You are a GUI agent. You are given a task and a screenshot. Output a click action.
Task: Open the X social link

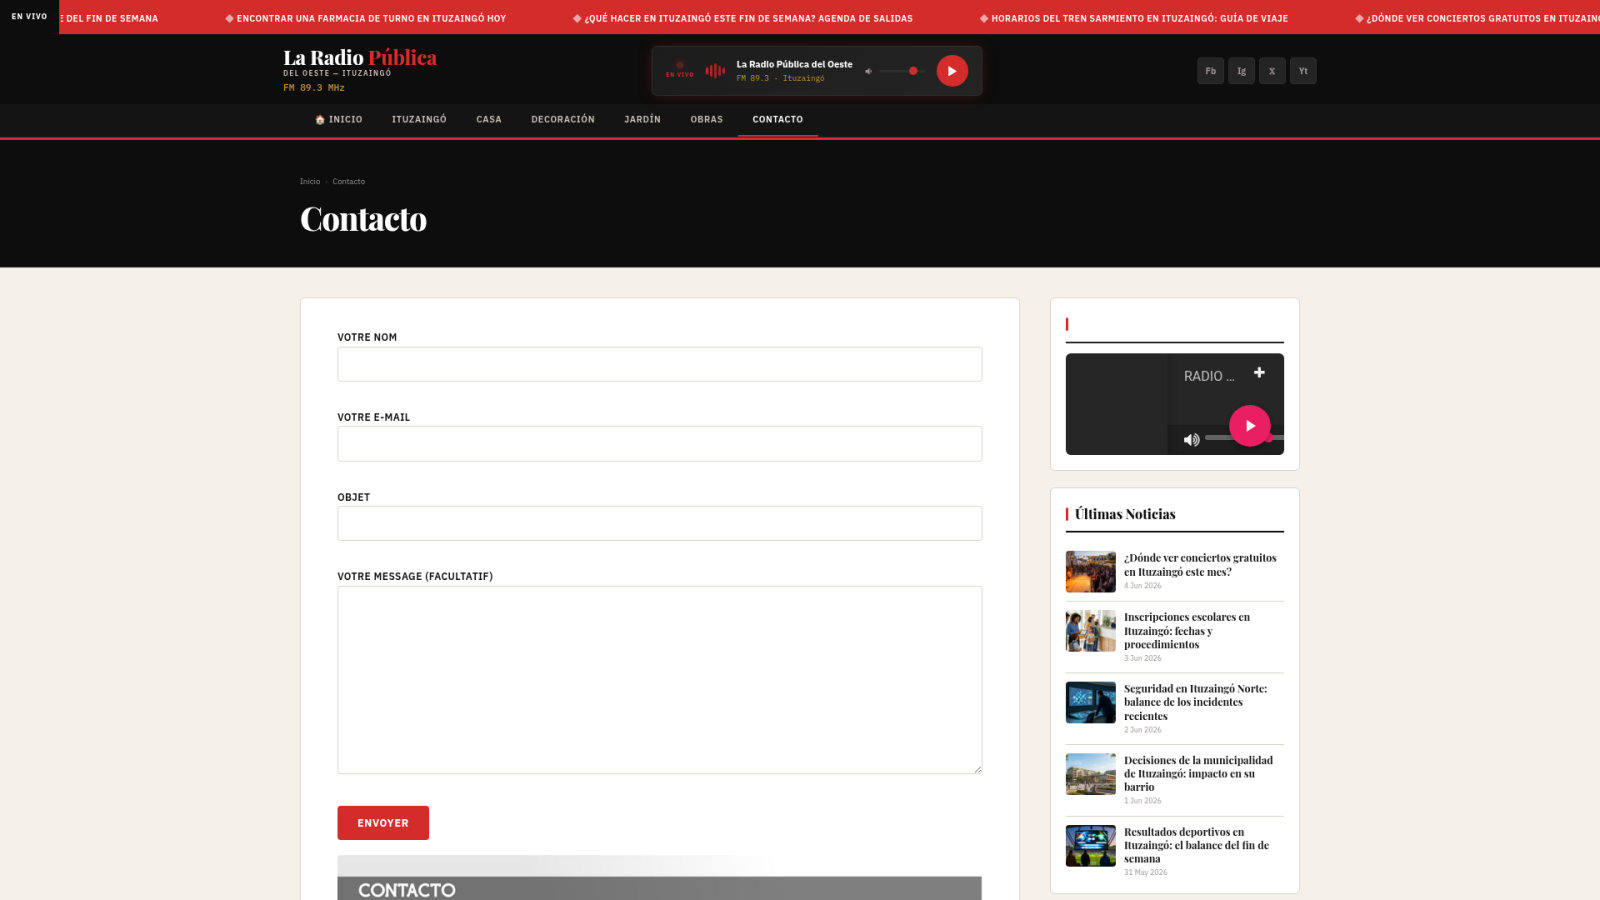[x=1272, y=71]
